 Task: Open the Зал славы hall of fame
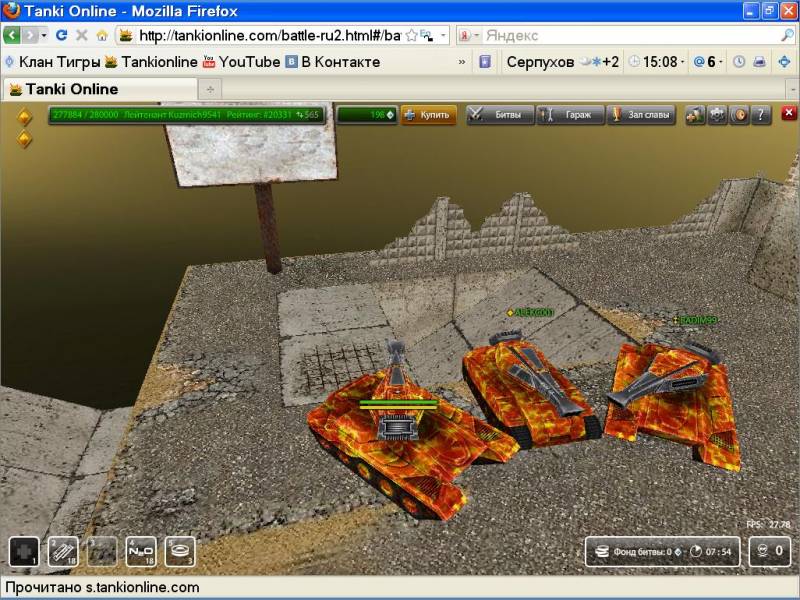641,115
